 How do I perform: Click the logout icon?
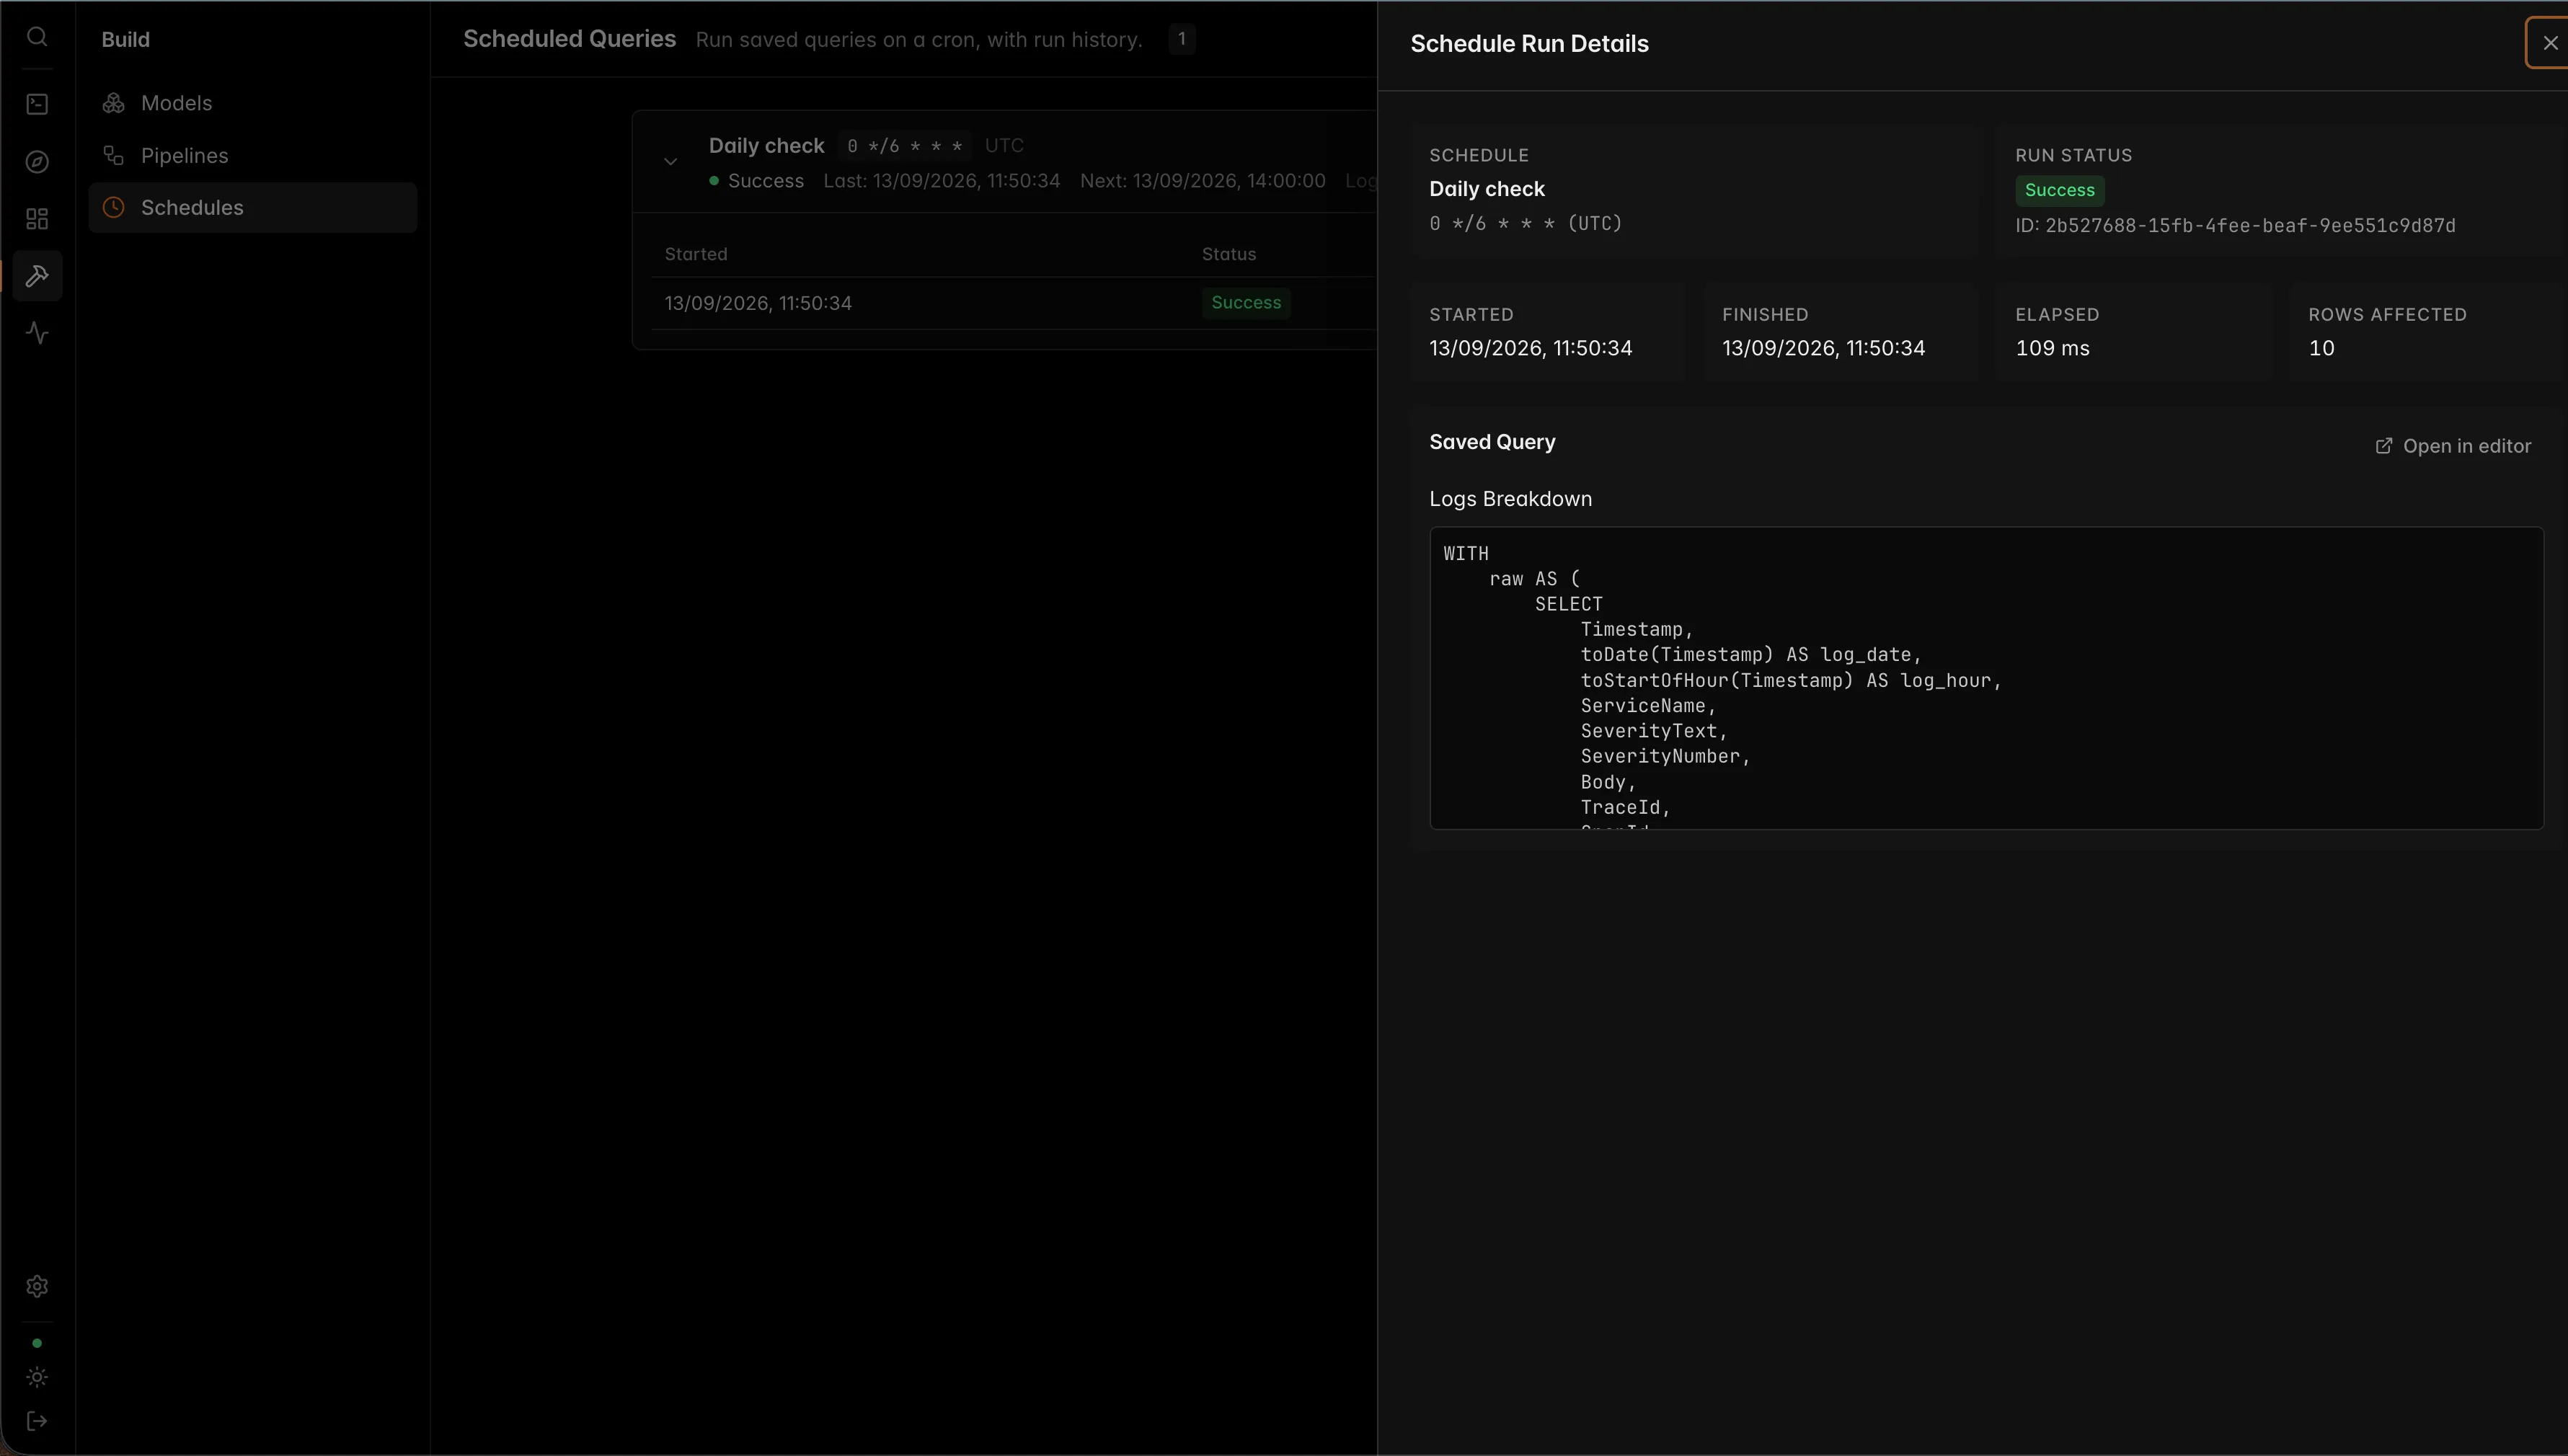[37, 1421]
